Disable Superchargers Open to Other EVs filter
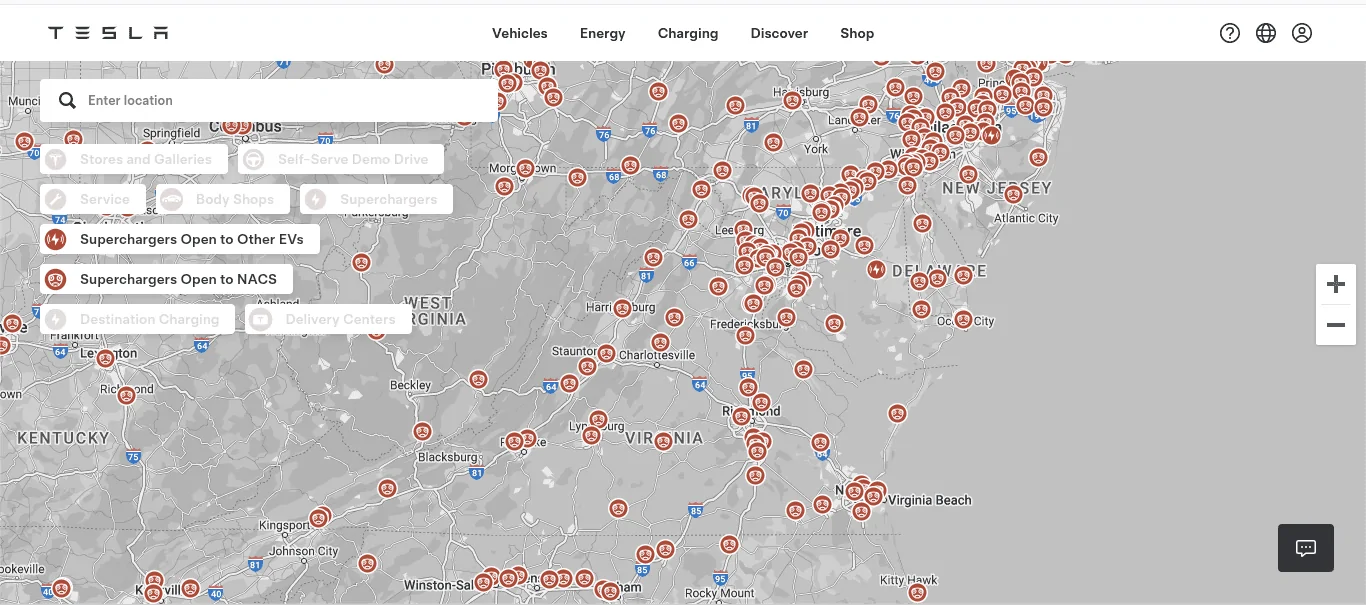Image resolution: width=1366 pixels, height=605 pixels. tap(180, 239)
